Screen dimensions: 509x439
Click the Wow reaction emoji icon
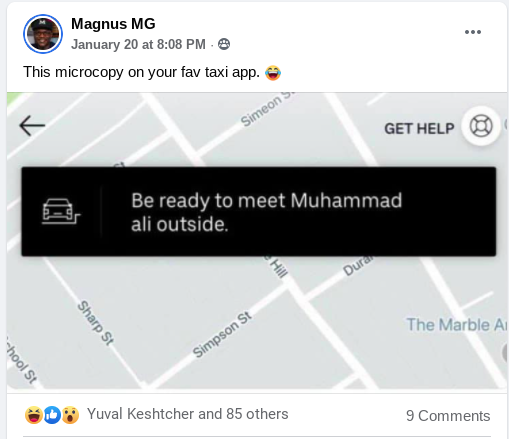pos(70,415)
